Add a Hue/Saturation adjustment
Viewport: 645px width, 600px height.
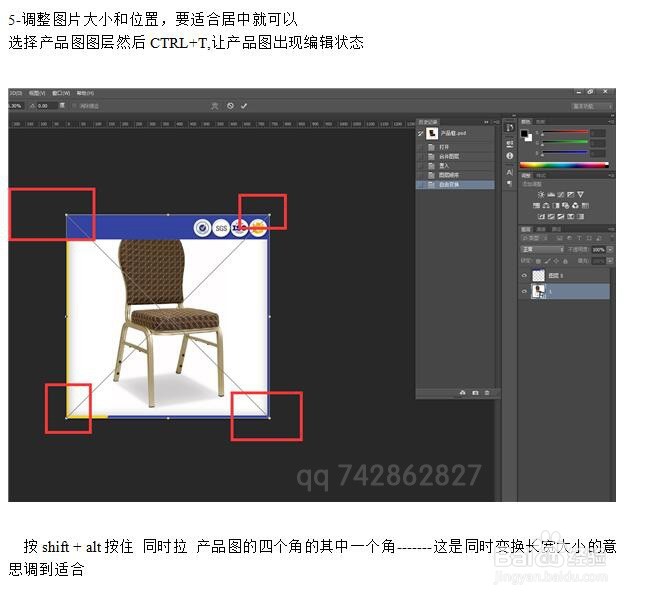pos(536,206)
